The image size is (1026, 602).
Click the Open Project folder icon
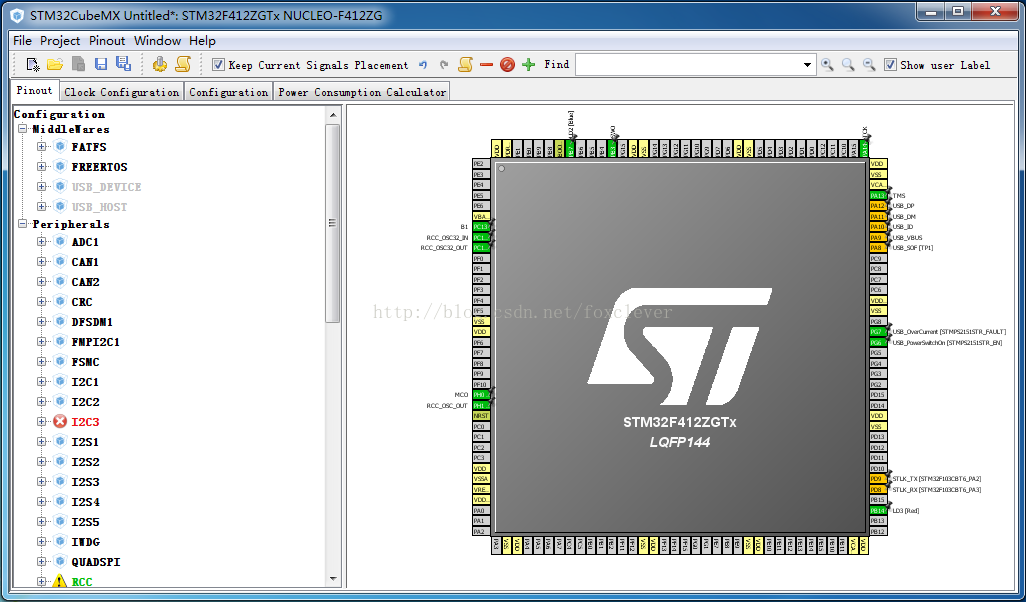pyautogui.click(x=55, y=64)
